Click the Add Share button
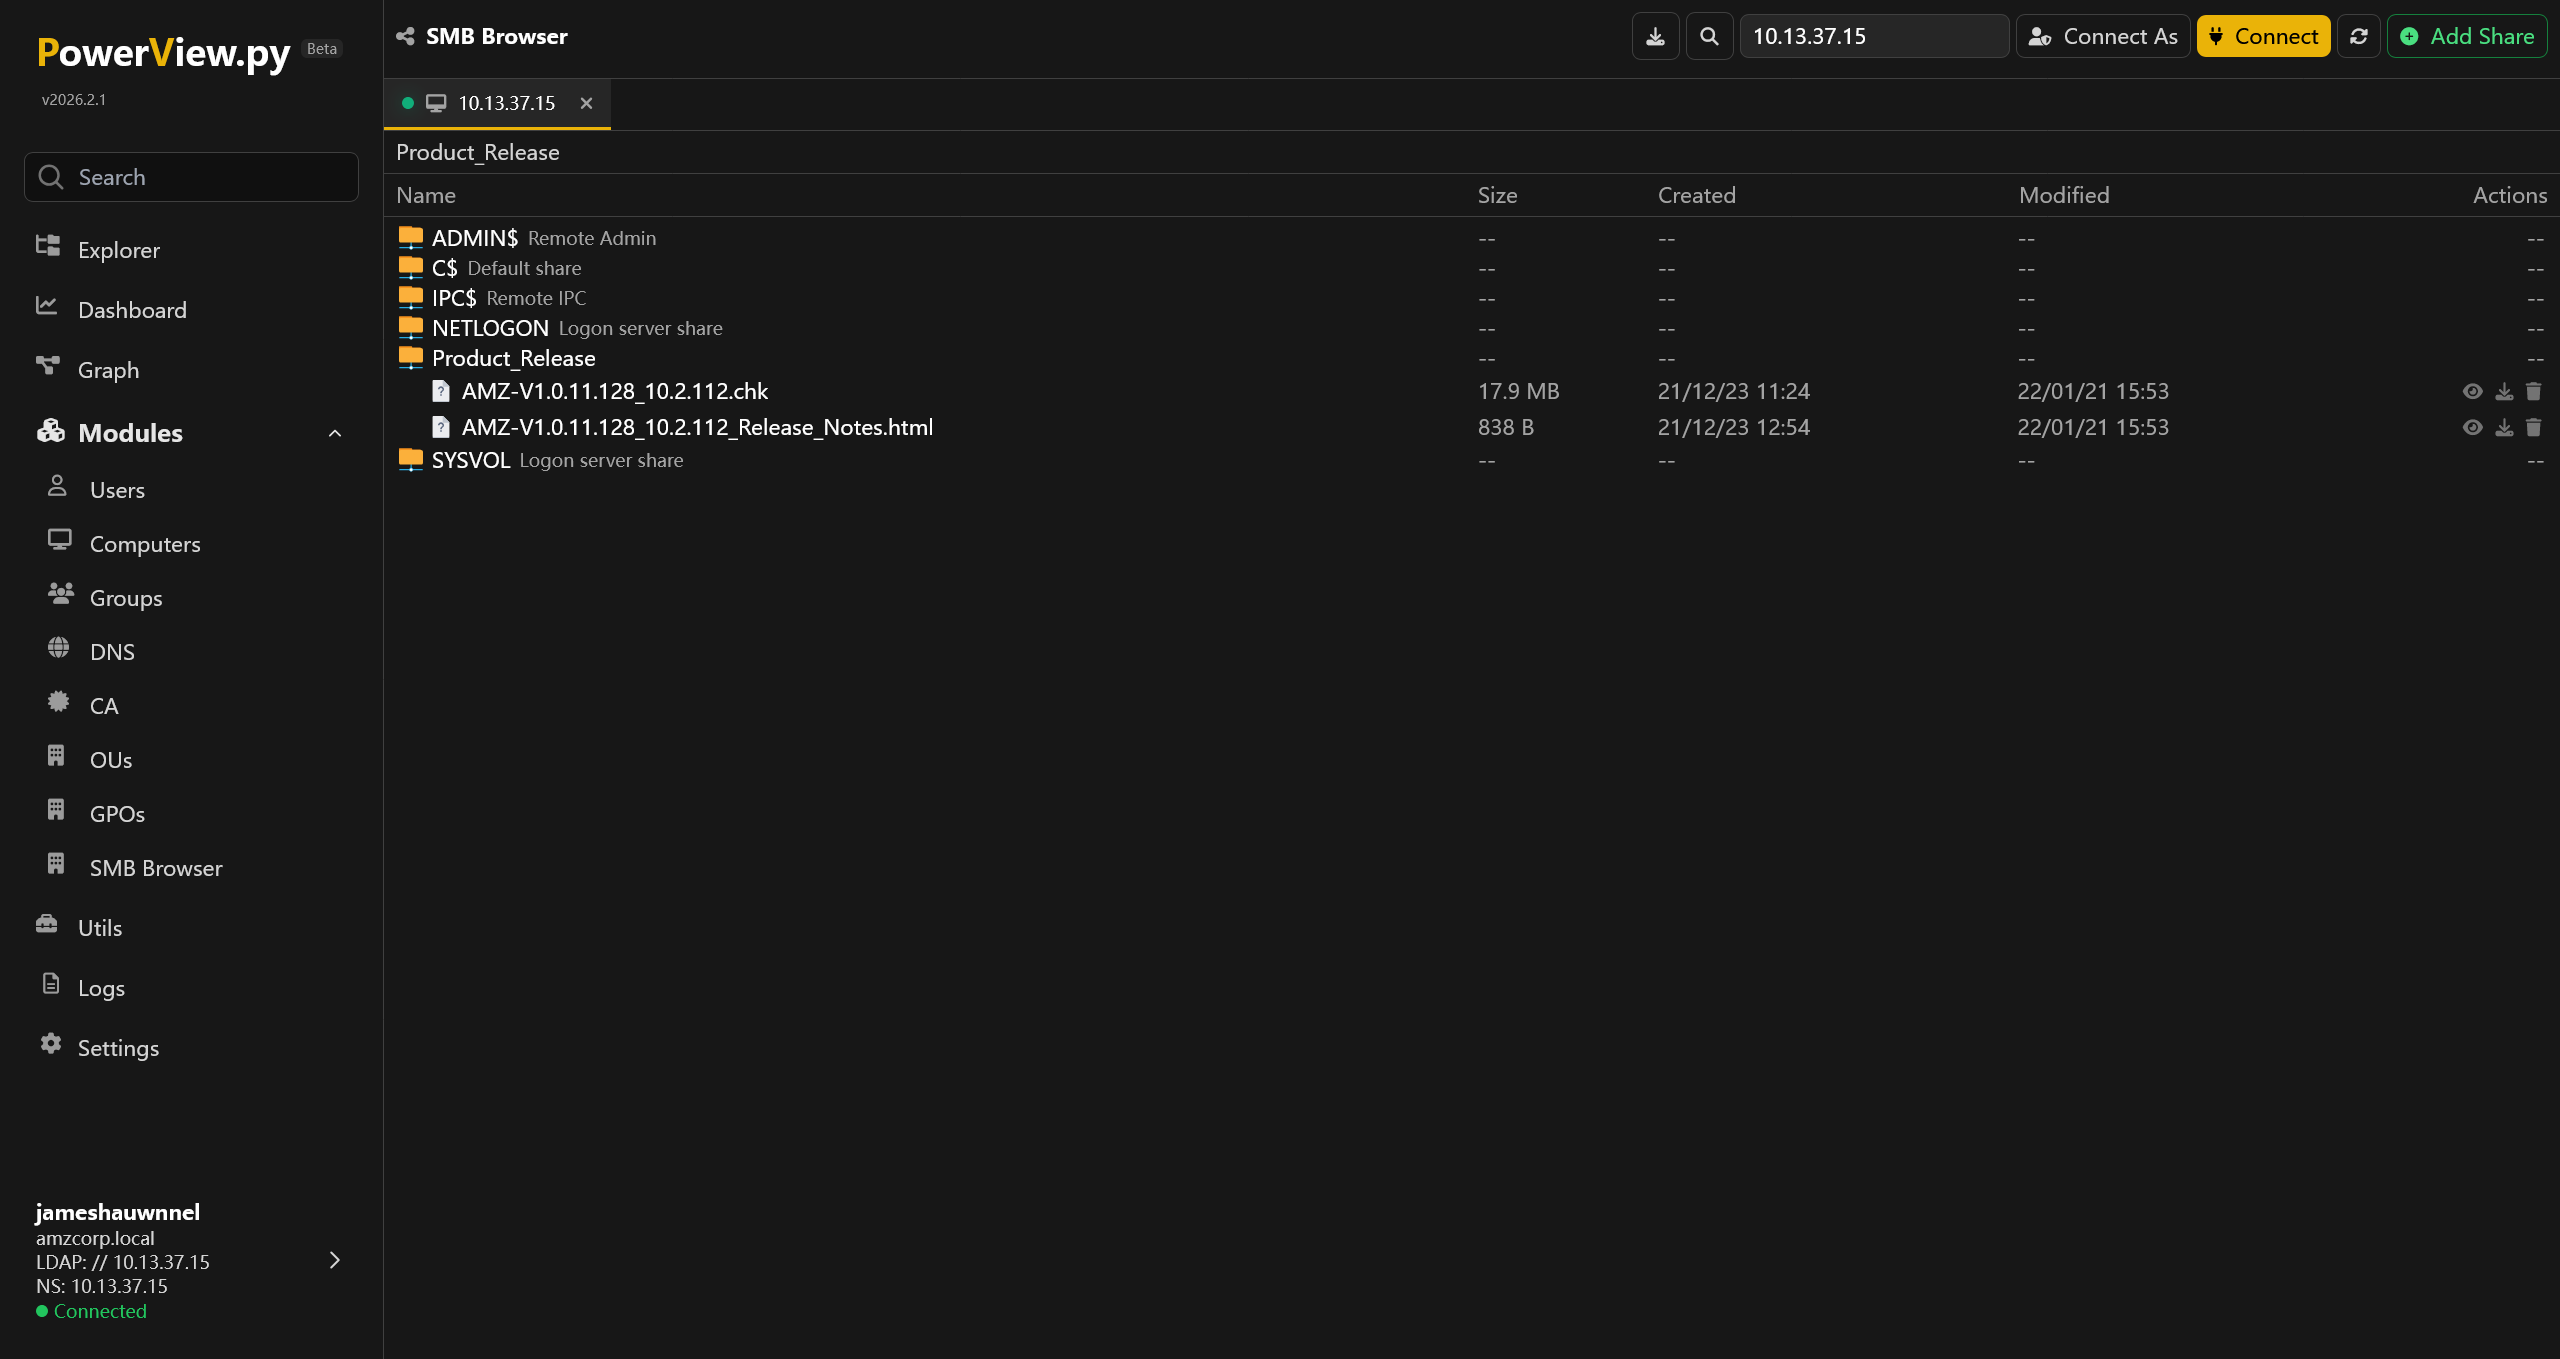 [2466, 37]
